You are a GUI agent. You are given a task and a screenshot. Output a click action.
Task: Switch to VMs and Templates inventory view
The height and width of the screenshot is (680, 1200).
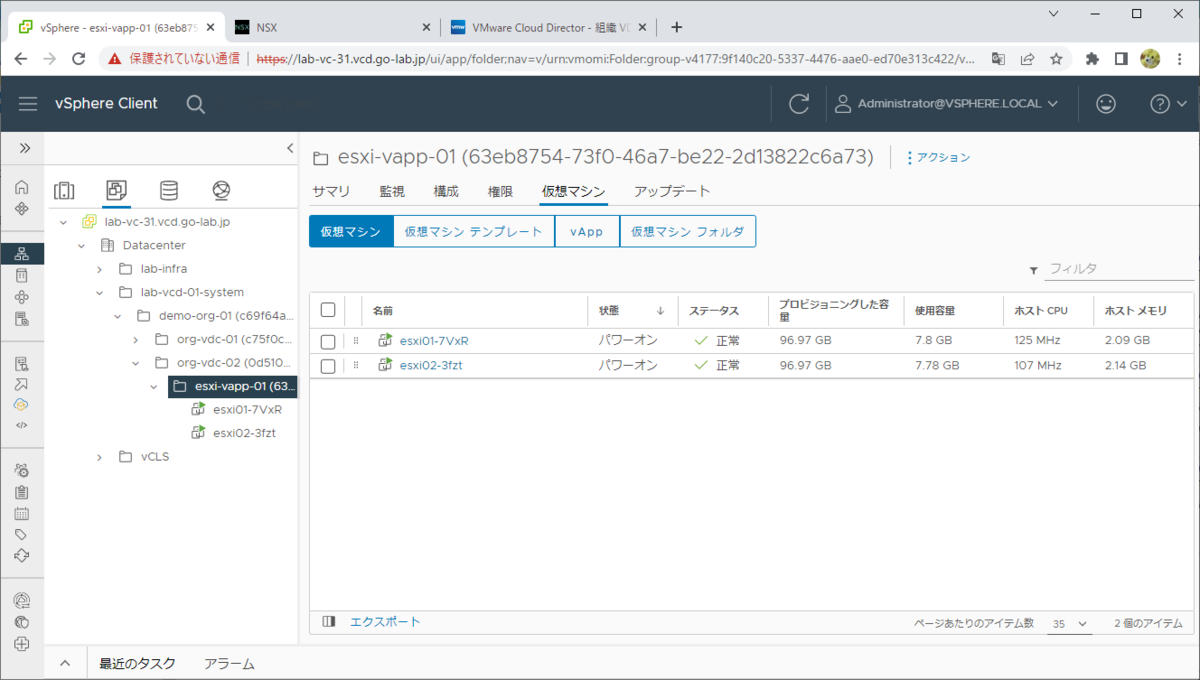pos(116,190)
